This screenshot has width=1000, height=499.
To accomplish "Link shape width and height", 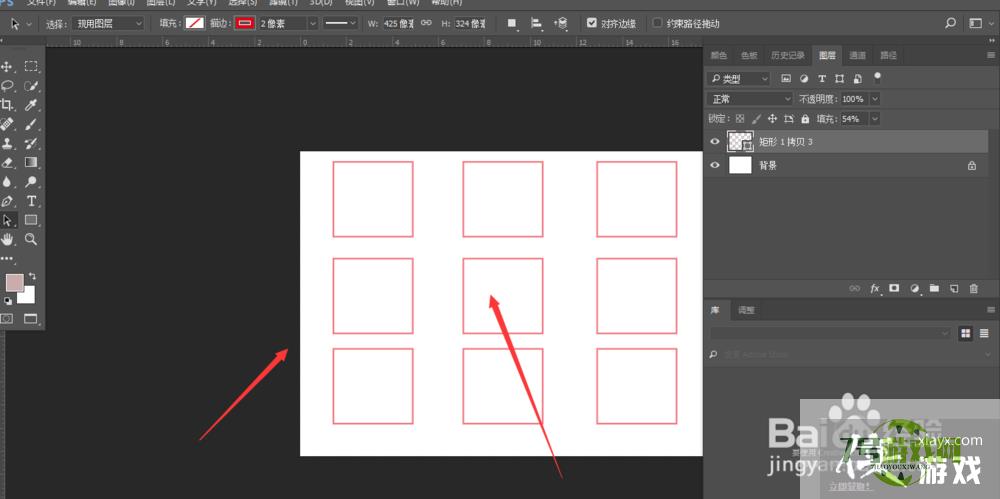I will coord(426,23).
